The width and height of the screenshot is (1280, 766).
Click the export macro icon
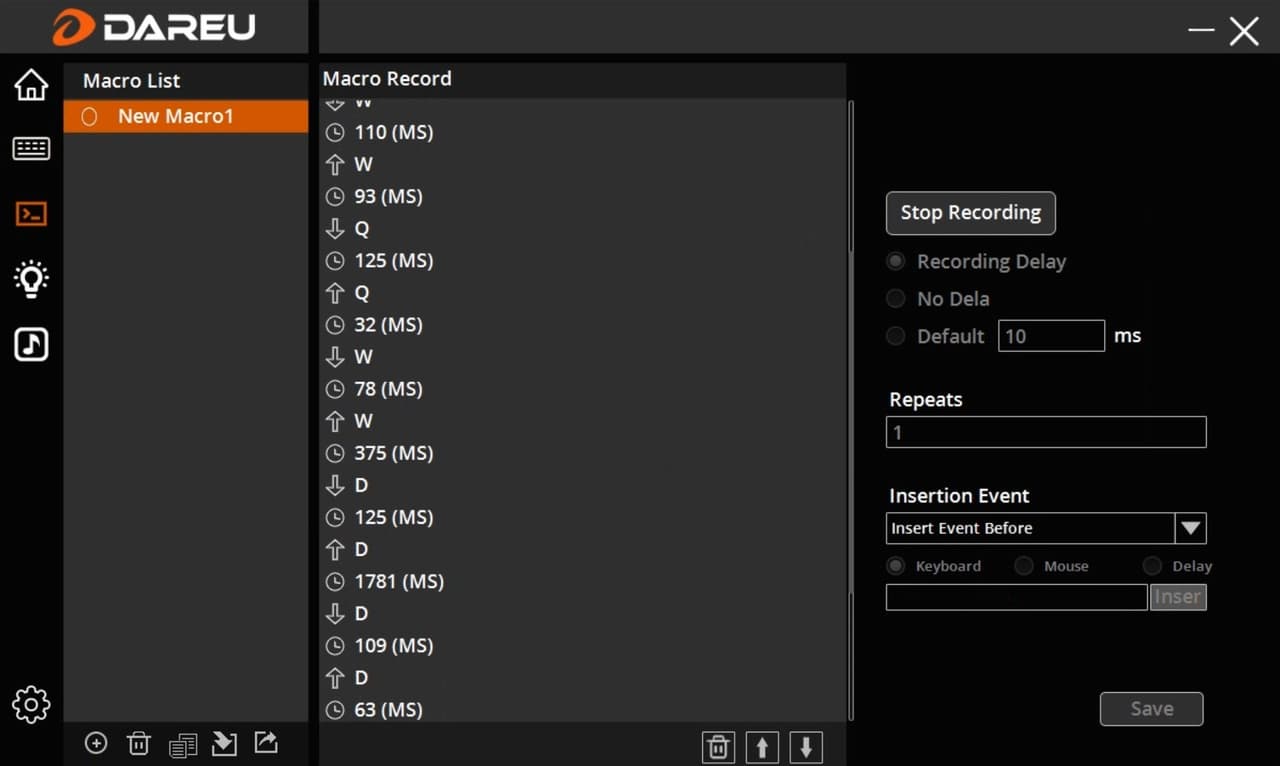point(266,742)
